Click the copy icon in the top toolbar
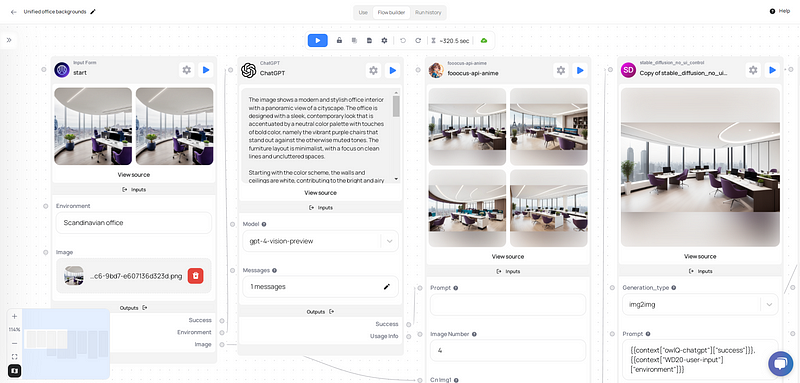Image resolution: width=800 pixels, height=383 pixels. pyautogui.click(x=354, y=40)
